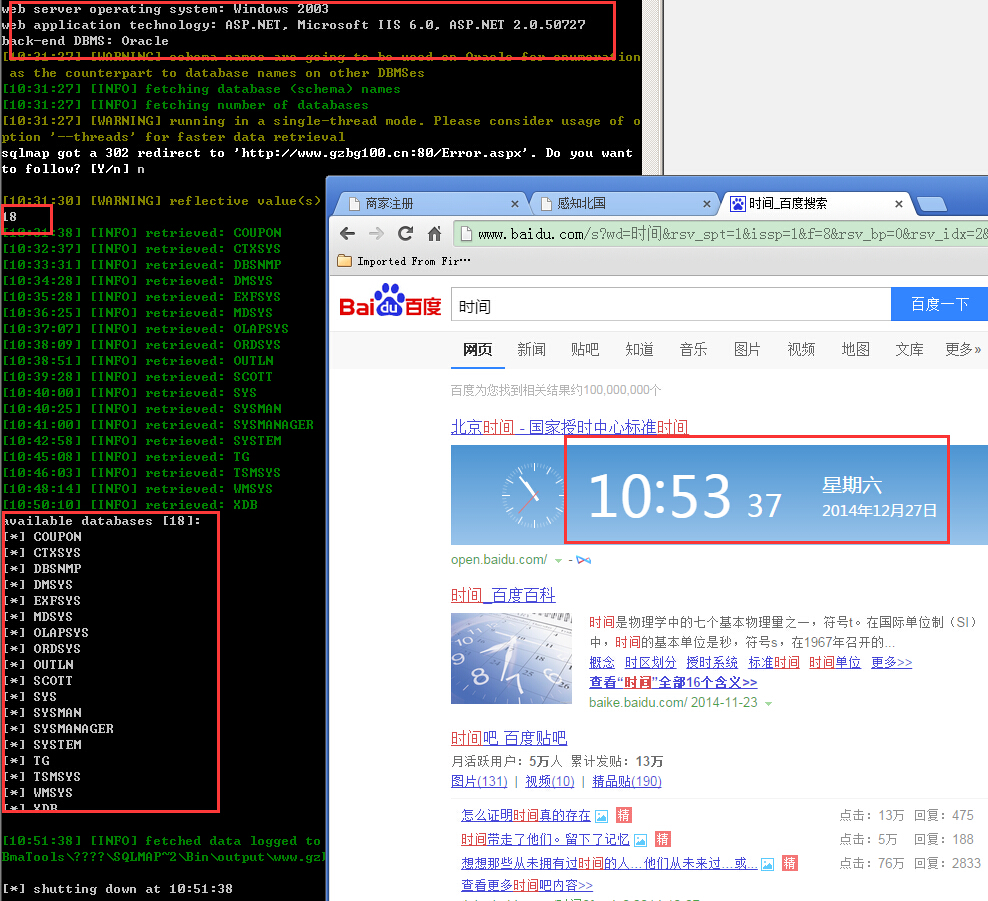Open 北京时间 - 国家授时中心标准时间 result
This screenshot has height=901, width=988.
click(x=570, y=427)
